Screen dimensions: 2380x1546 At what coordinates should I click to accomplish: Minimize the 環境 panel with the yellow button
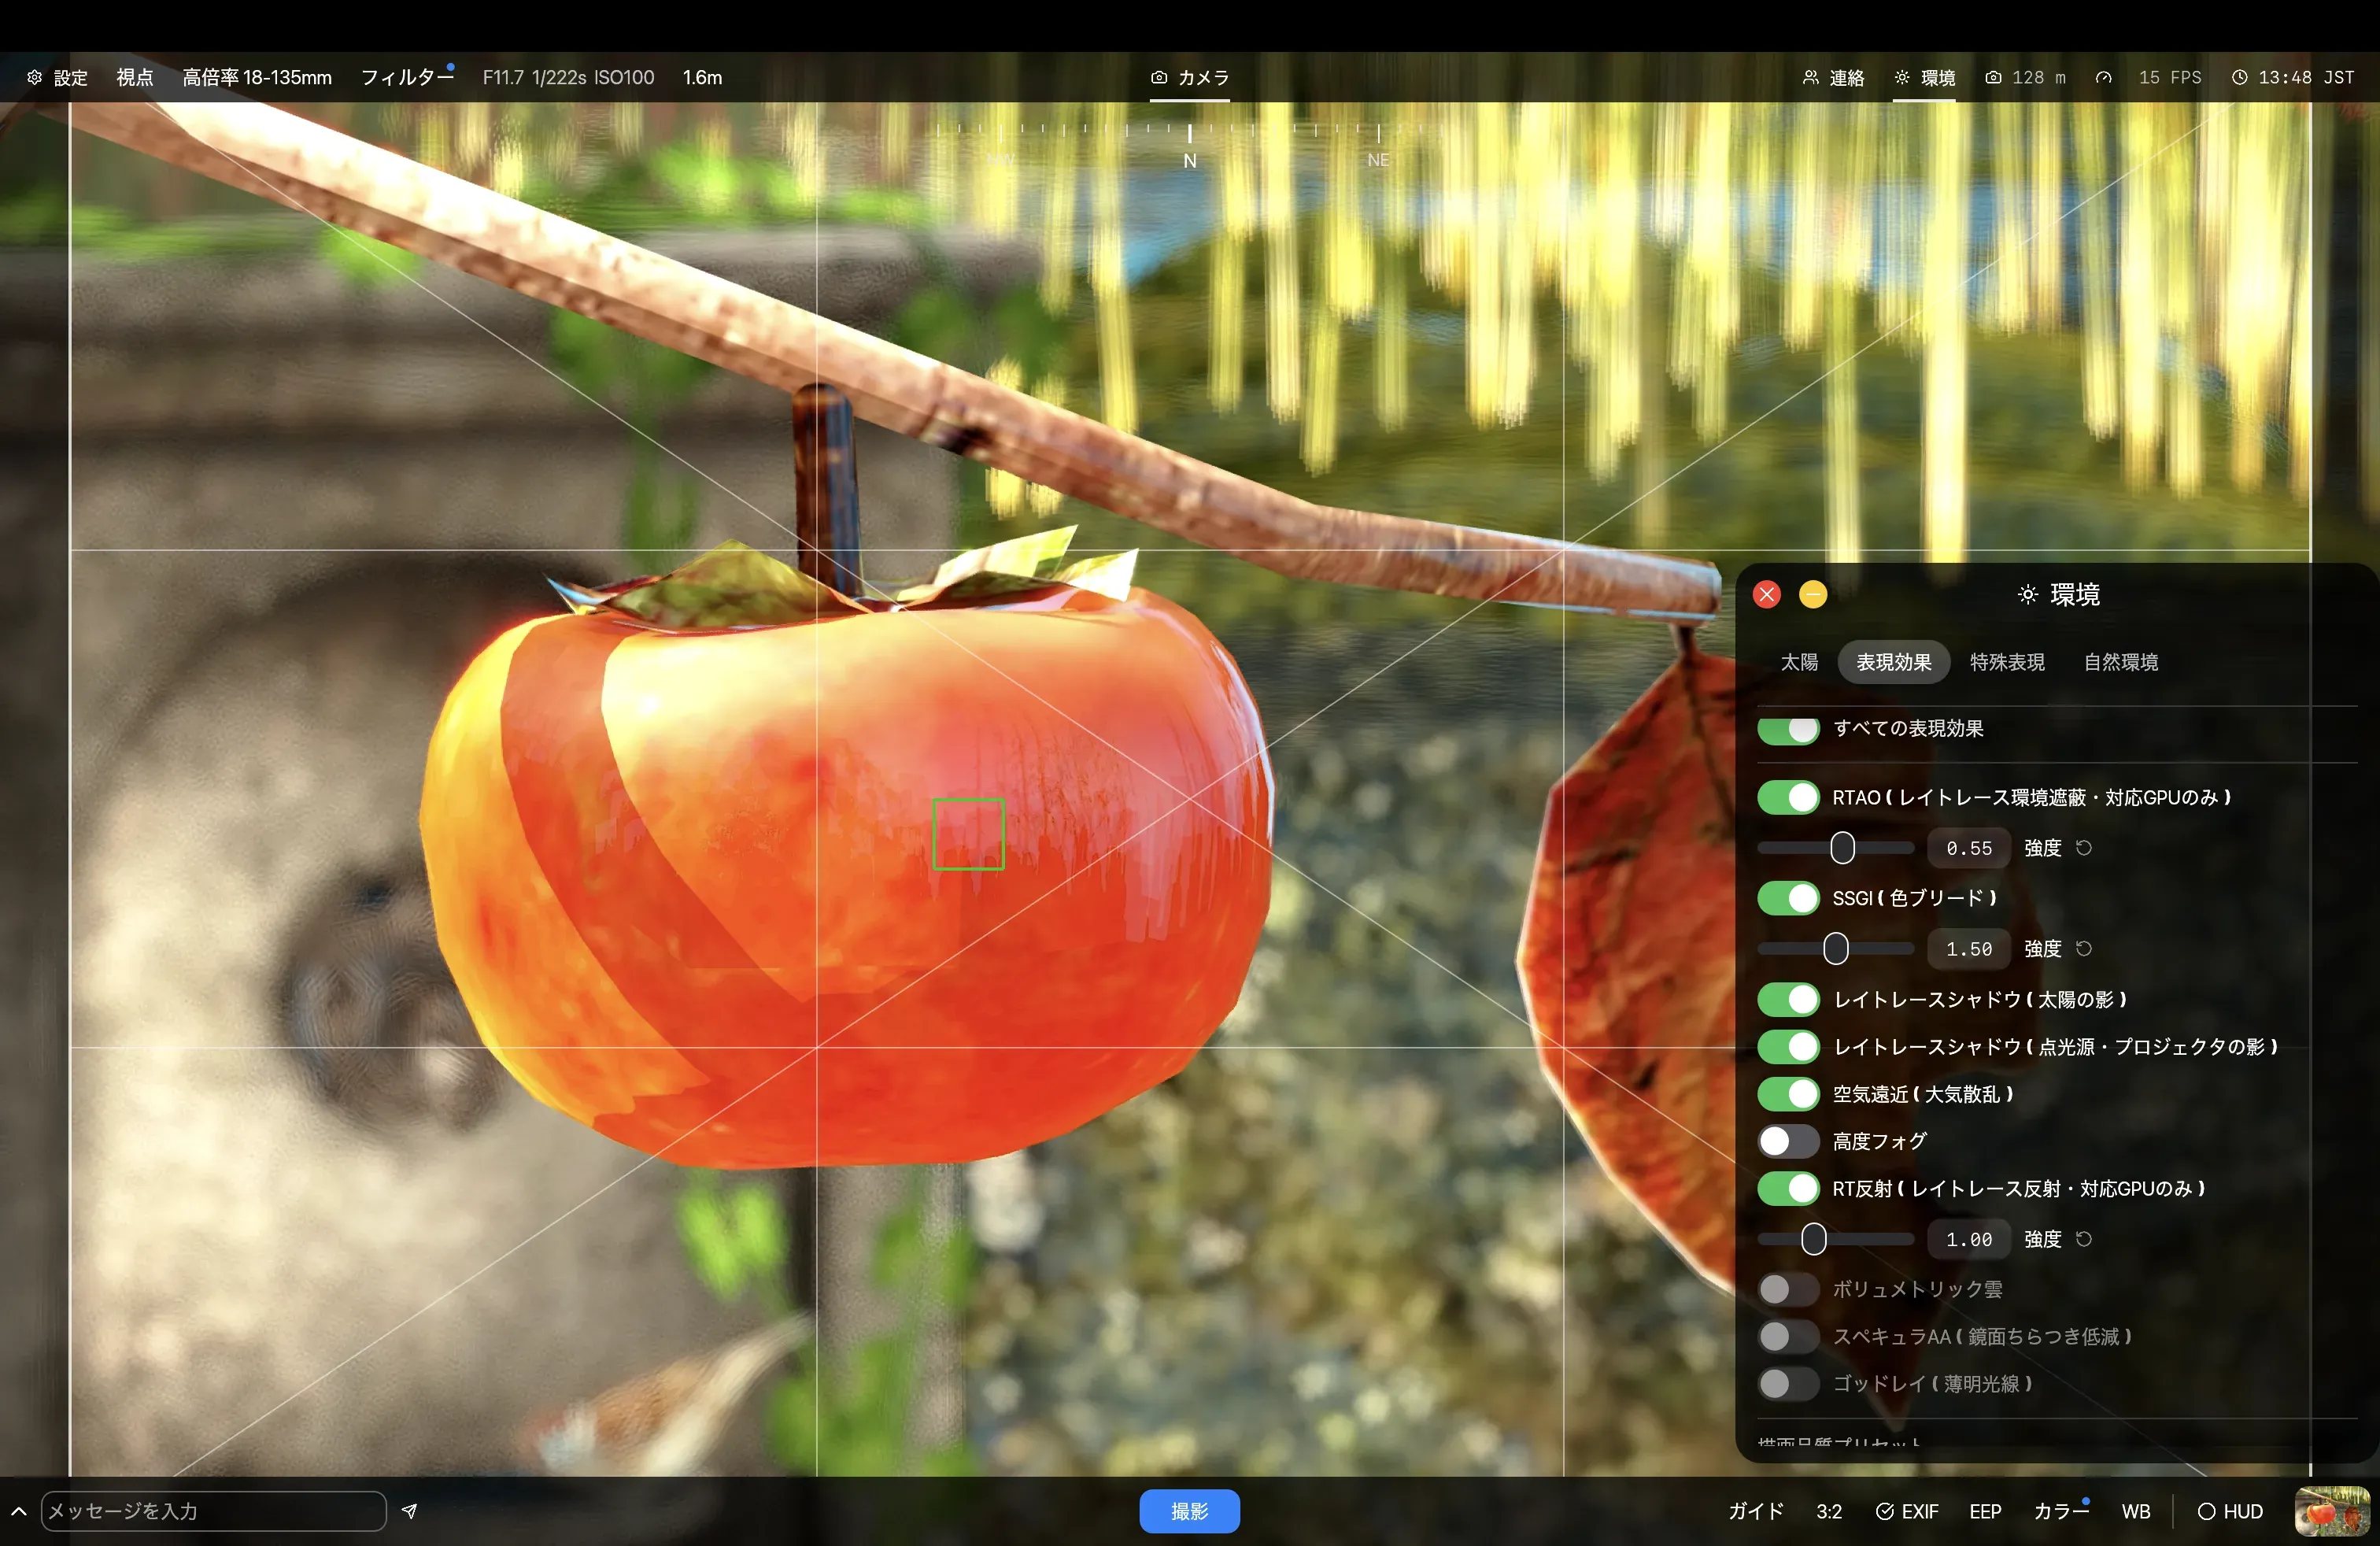click(1813, 595)
